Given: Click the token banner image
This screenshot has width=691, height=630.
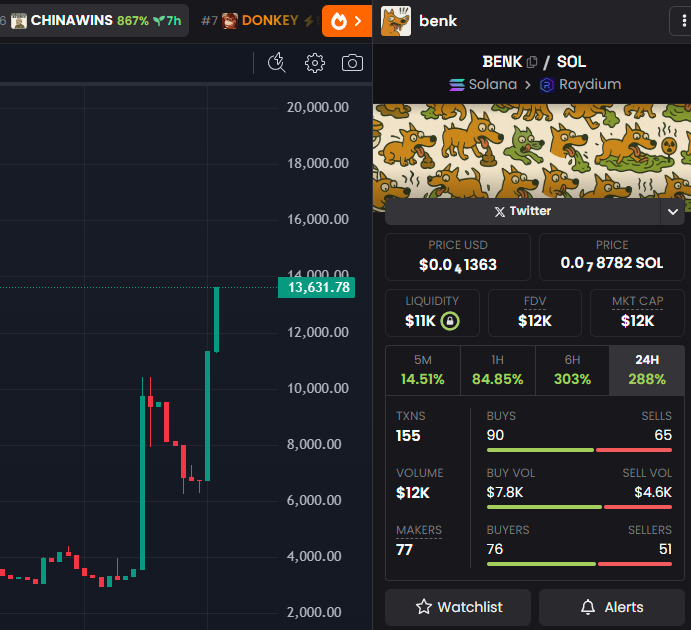Looking at the screenshot, I should [532, 151].
